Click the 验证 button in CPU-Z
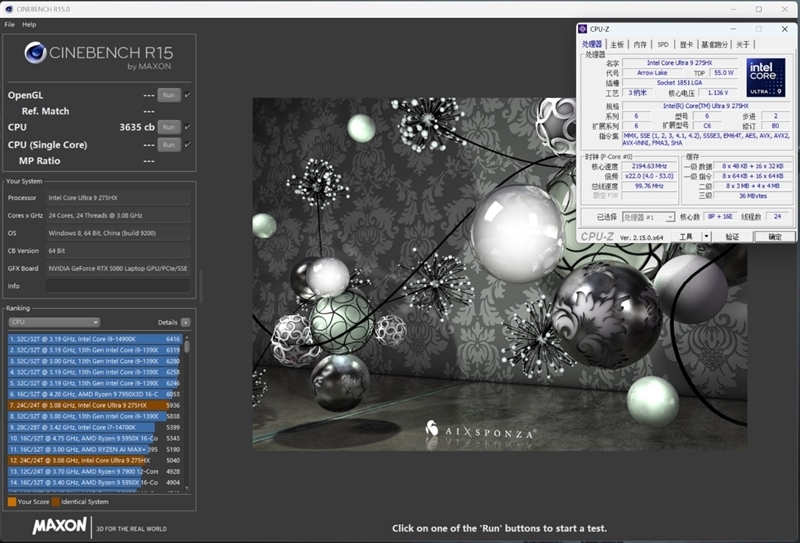The image size is (800, 543). coord(733,236)
